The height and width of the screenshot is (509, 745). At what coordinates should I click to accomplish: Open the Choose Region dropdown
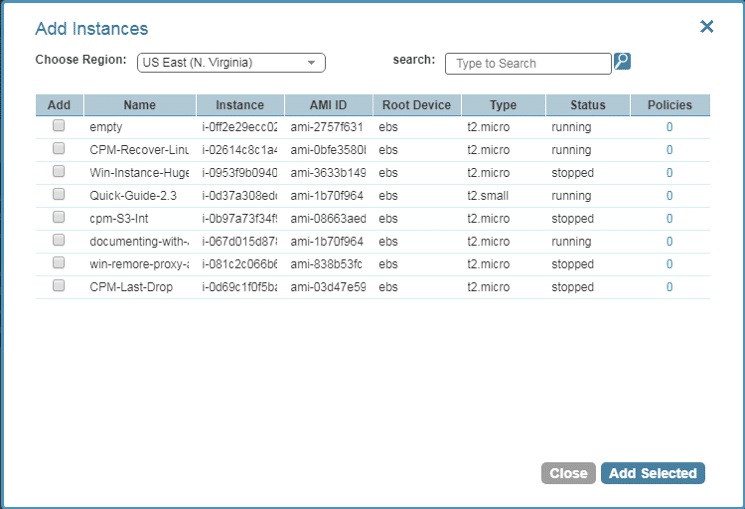[231, 63]
